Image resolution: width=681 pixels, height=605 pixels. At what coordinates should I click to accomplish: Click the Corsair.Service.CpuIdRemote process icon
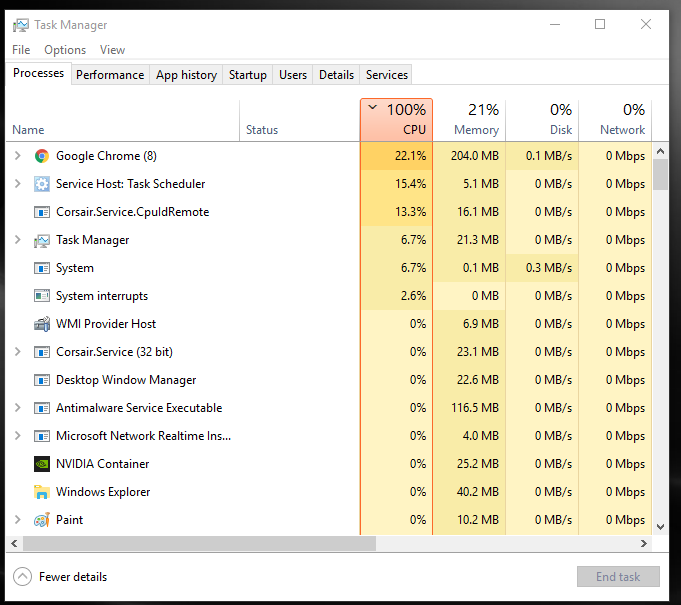tap(42, 212)
